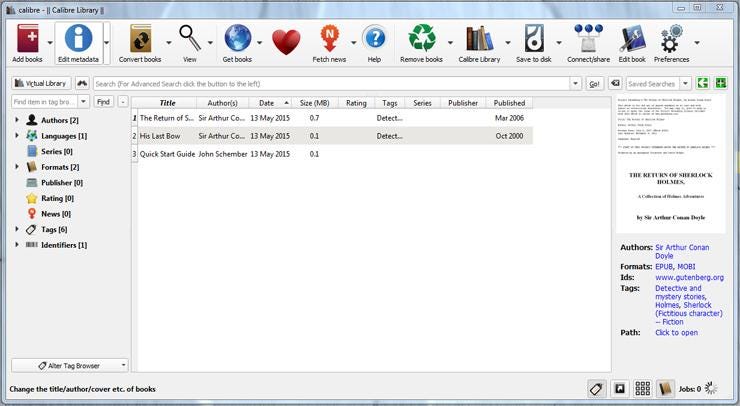Screen dimensions: 740x406
Task: Collapse tag browser with minus button
Action: point(123,102)
